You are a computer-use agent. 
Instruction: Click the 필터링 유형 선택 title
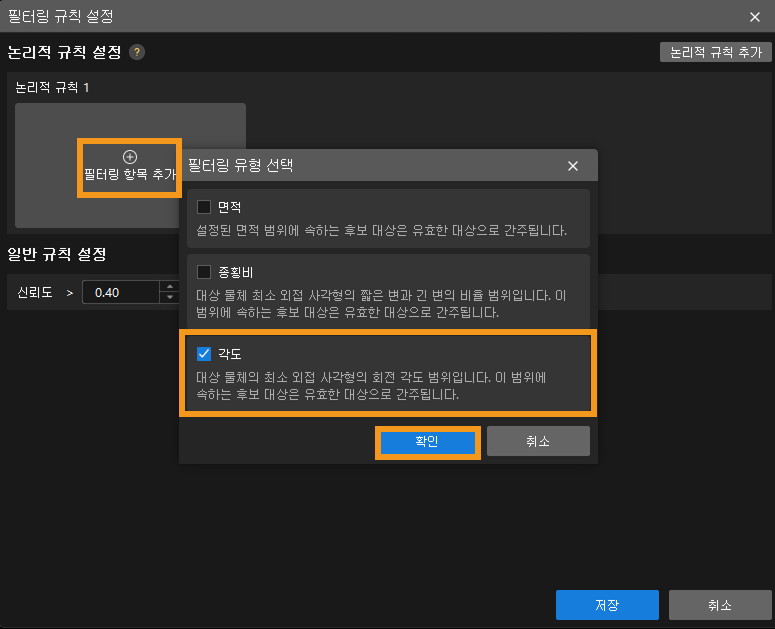[x=241, y=165]
